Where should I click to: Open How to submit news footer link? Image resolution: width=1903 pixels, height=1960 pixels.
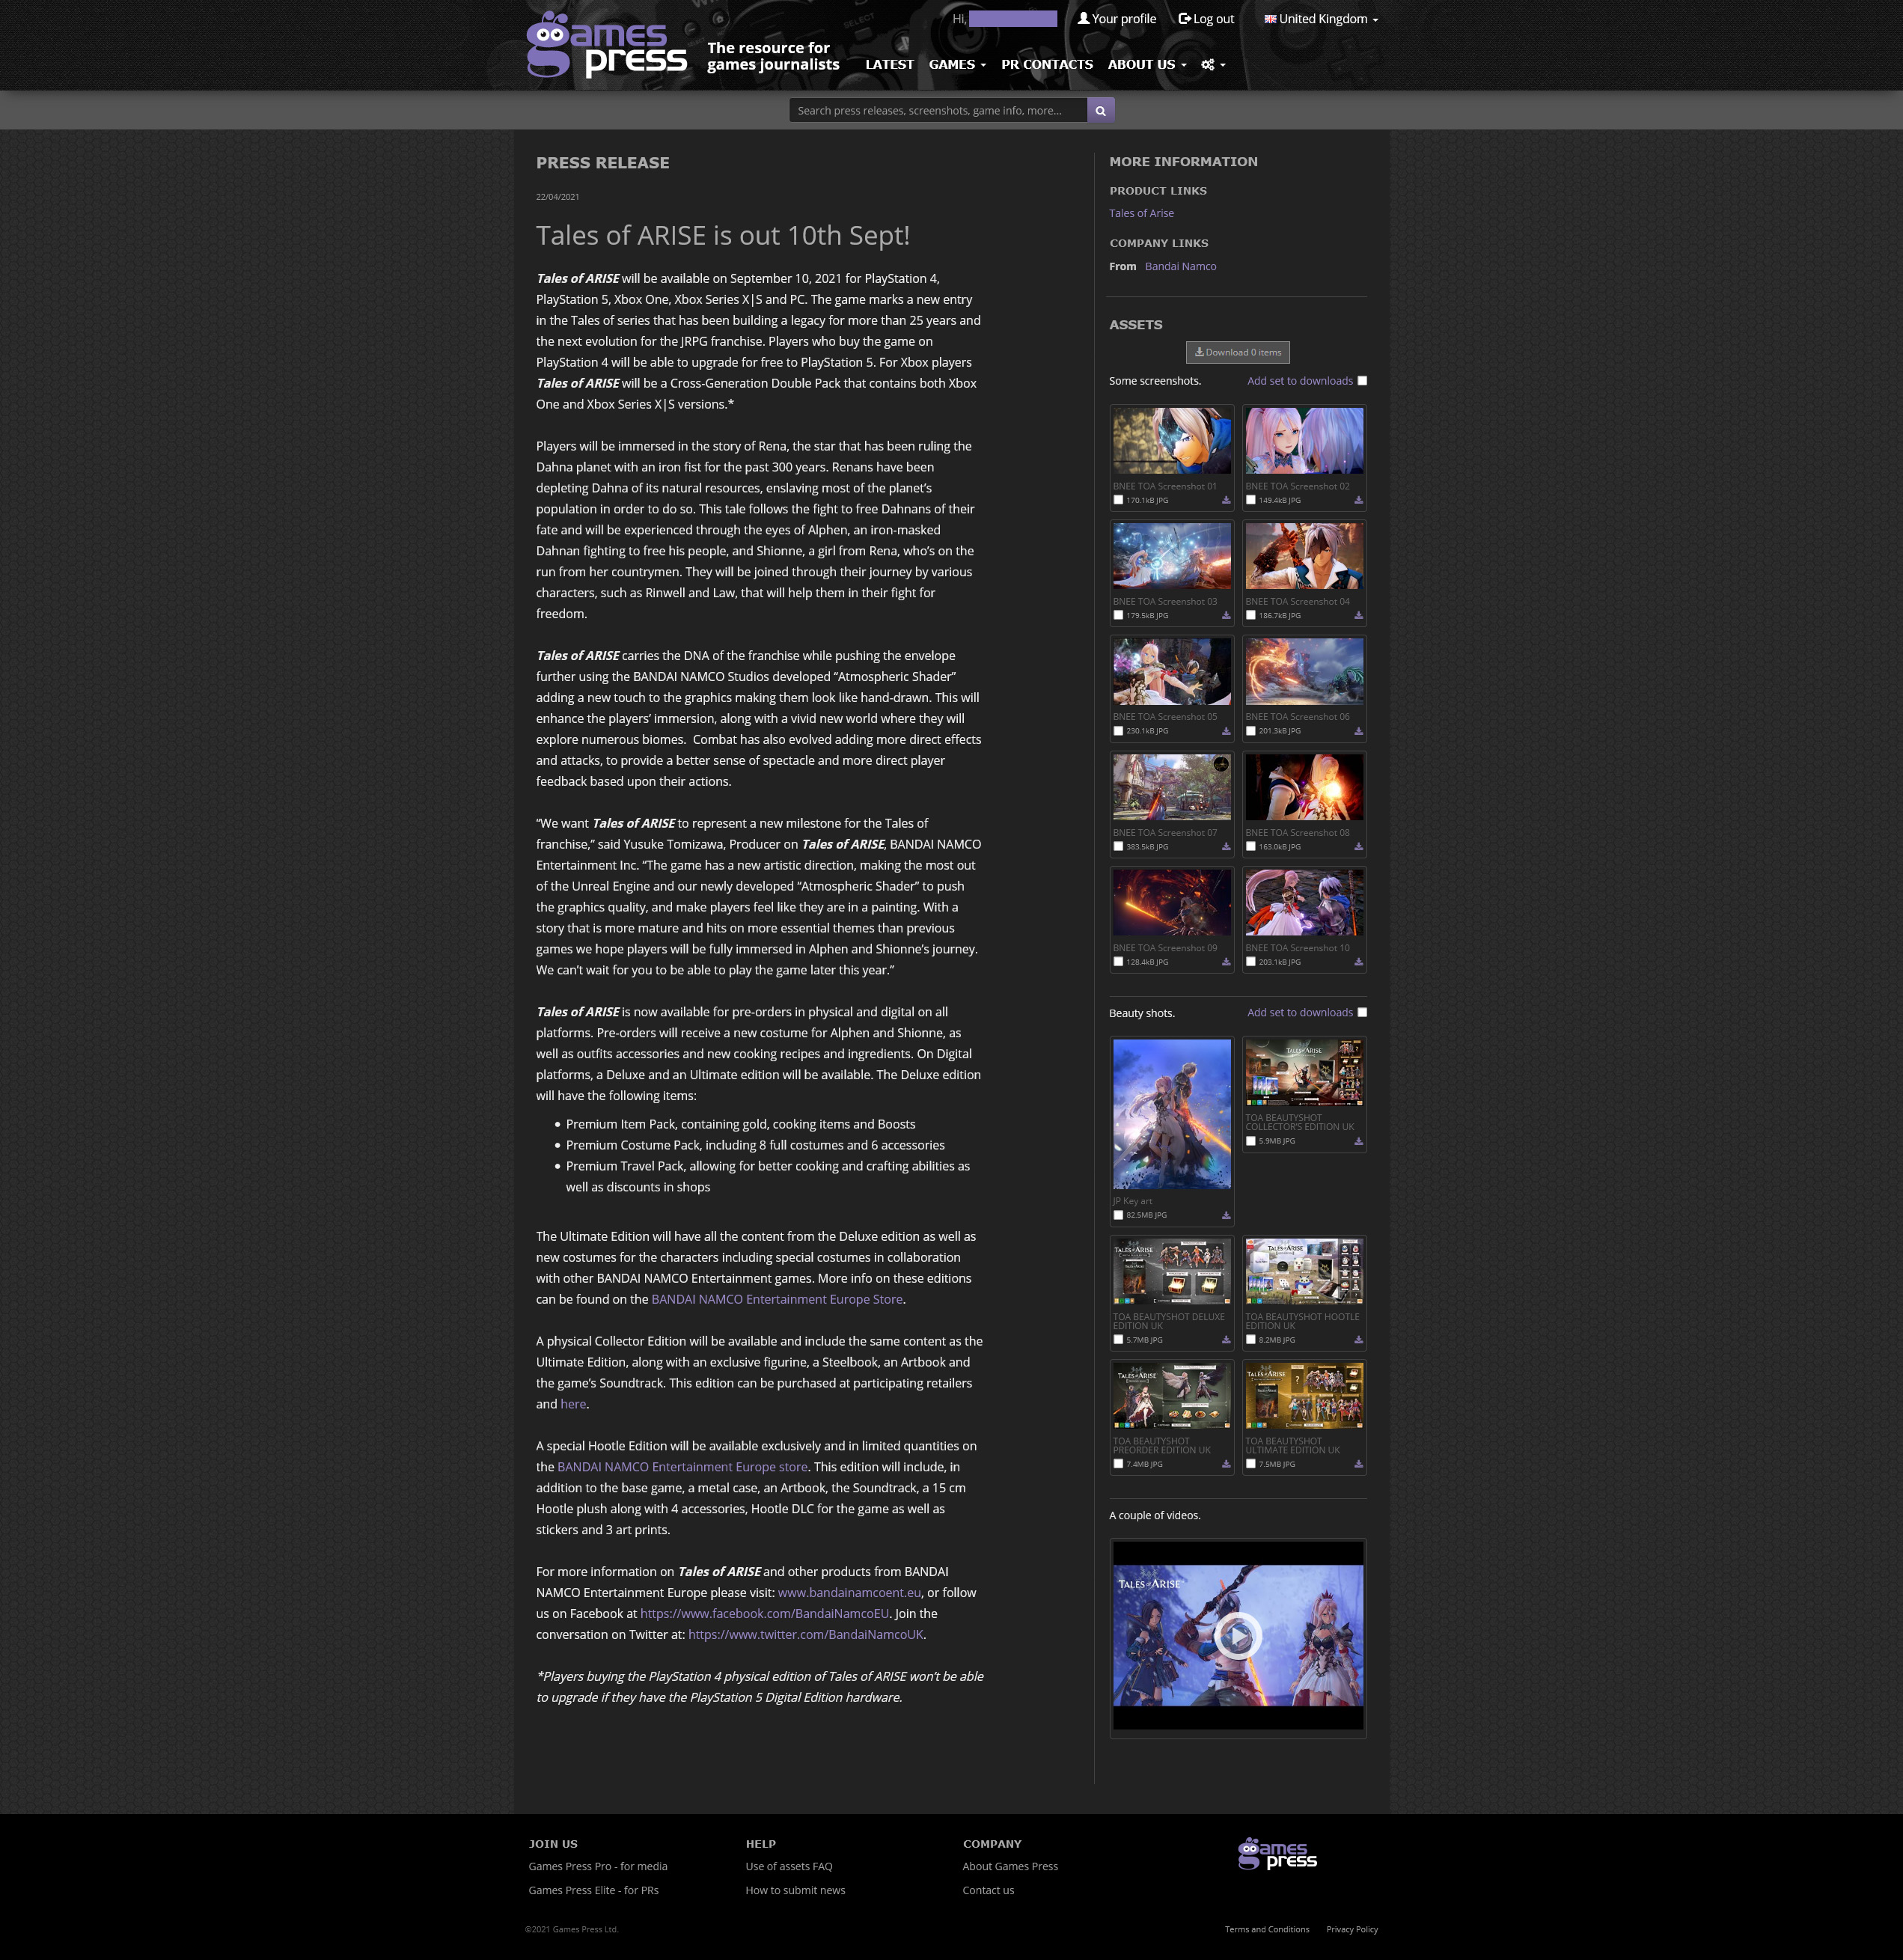(795, 1890)
